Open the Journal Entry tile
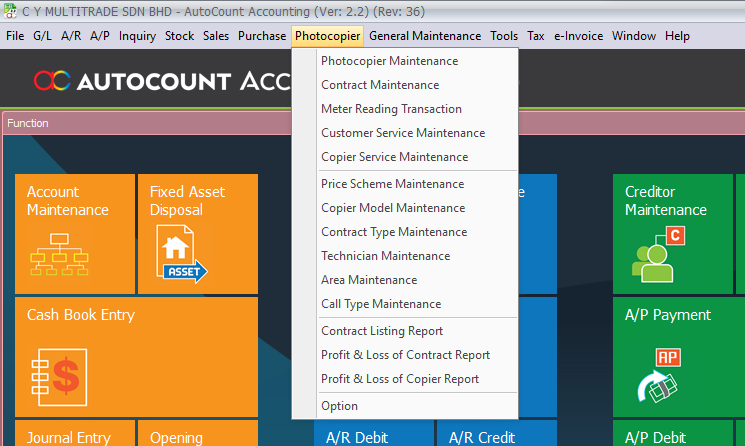This screenshot has width=745, height=446. (x=75, y=433)
